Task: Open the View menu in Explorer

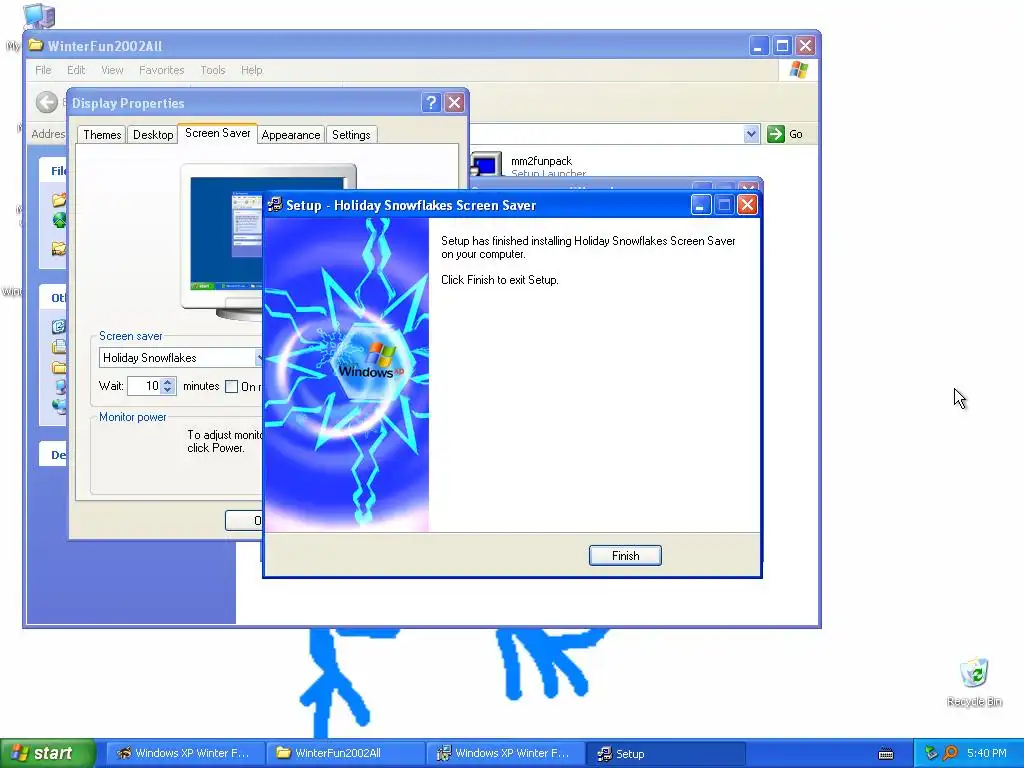Action: (112, 70)
